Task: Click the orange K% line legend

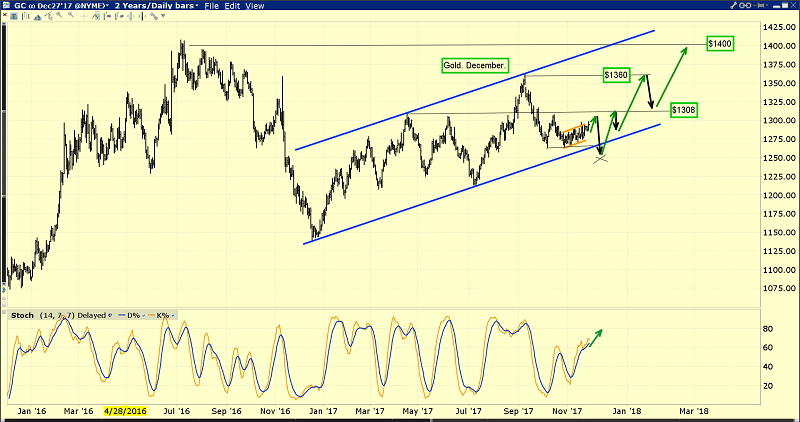Action: [161, 315]
